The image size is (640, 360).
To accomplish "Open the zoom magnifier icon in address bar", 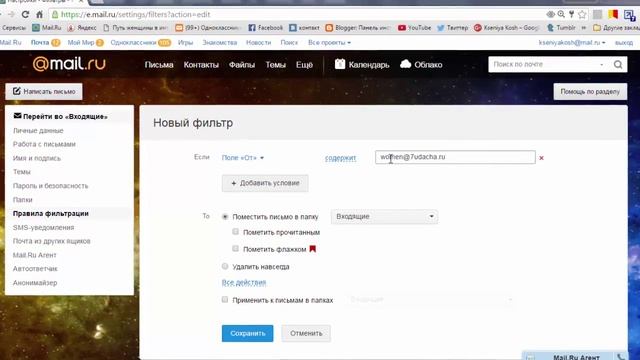I will (x=561, y=14).
